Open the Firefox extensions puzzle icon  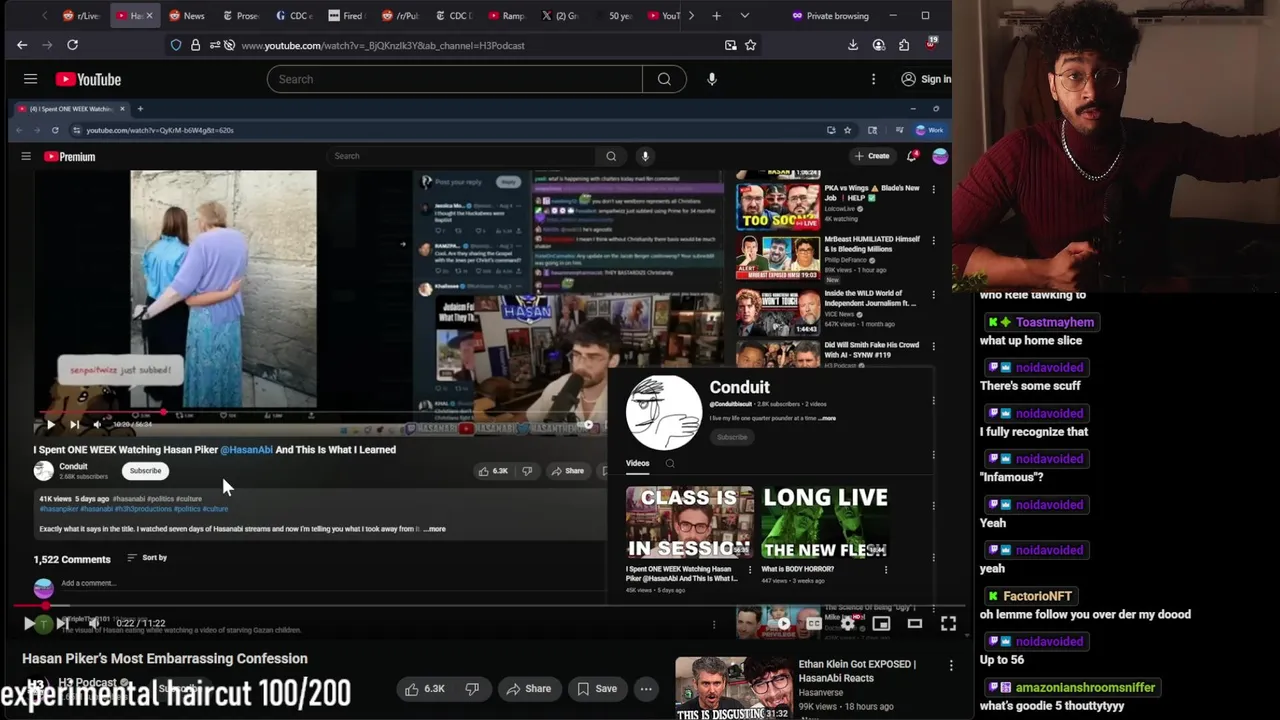pos(904,45)
